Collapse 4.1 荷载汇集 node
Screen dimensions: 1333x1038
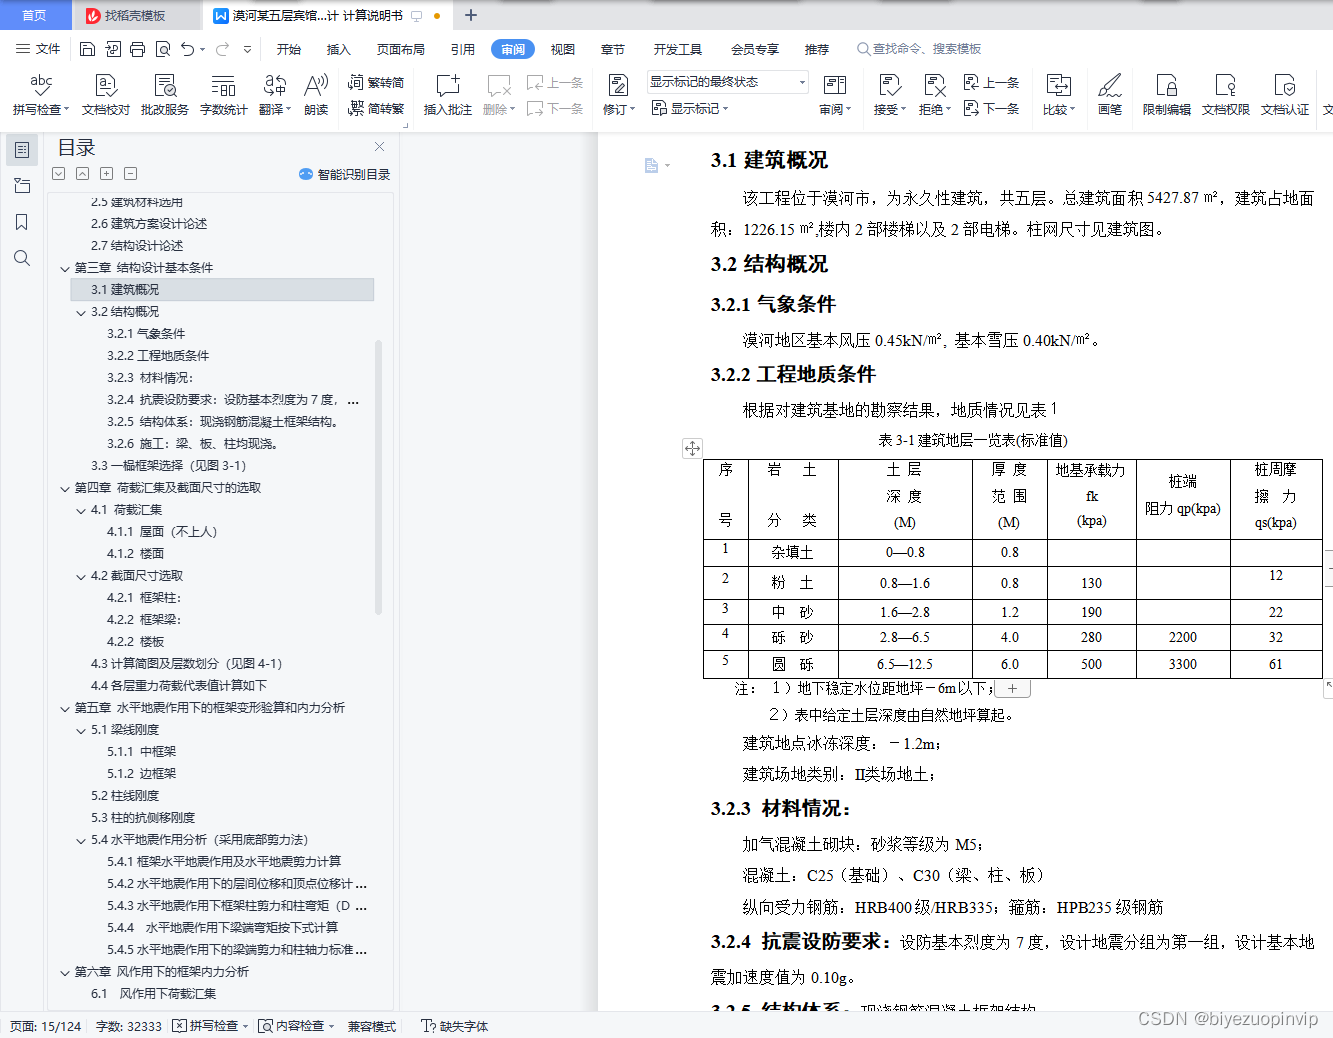pyautogui.click(x=81, y=510)
